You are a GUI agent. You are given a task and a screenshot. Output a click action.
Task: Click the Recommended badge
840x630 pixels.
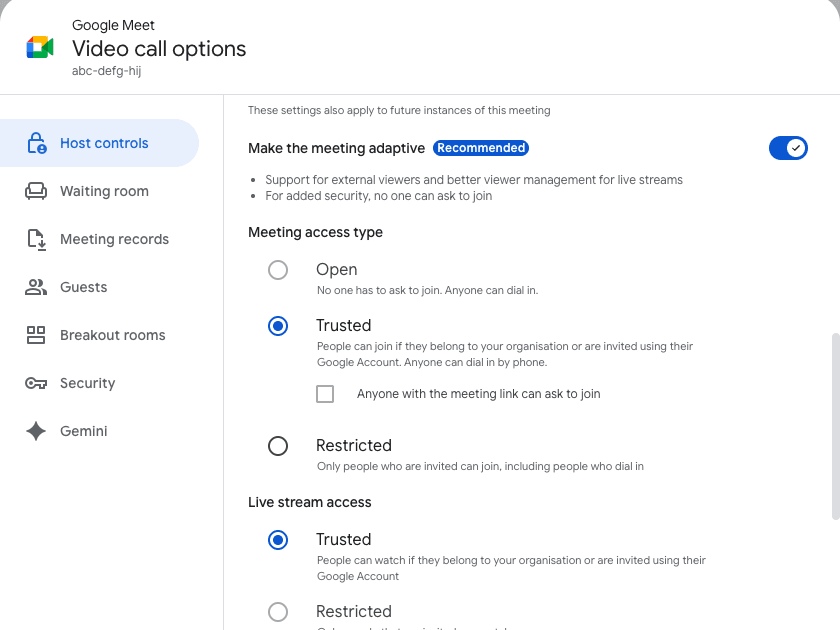pyautogui.click(x=481, y=148)
